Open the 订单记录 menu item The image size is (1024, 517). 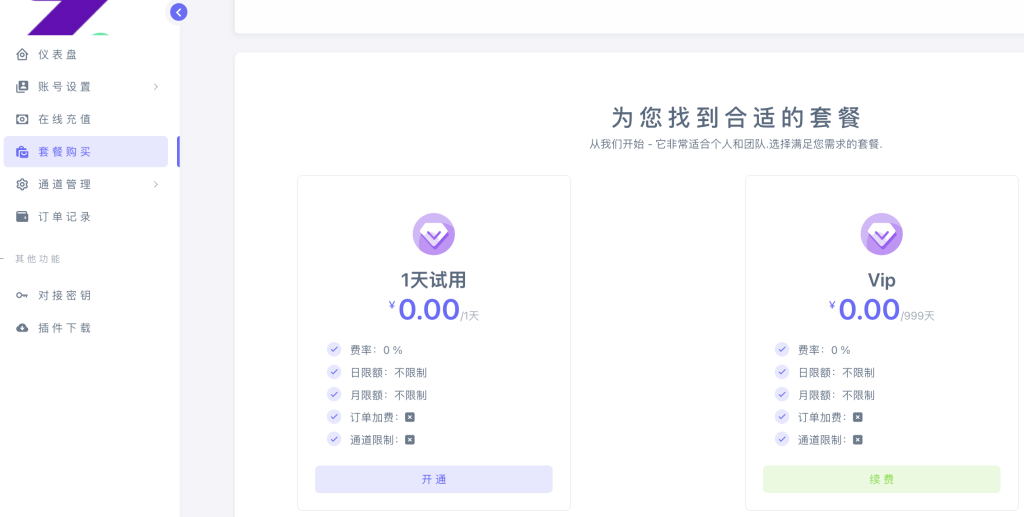pyautogui.click(x=65, y=217)
